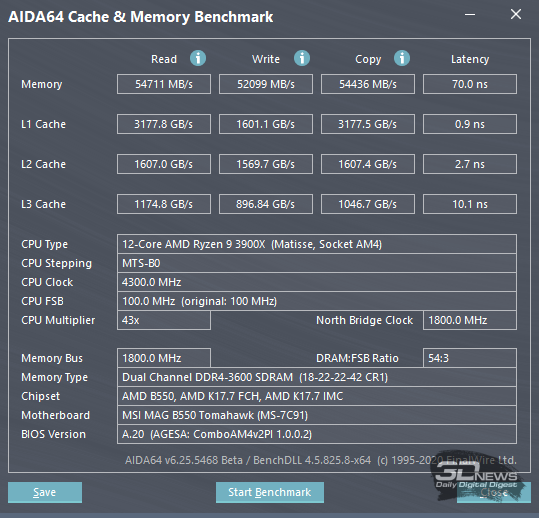Click the Read info icon
Image resolution: width=539 pixels, height=518 pixels.
point(198,58)
